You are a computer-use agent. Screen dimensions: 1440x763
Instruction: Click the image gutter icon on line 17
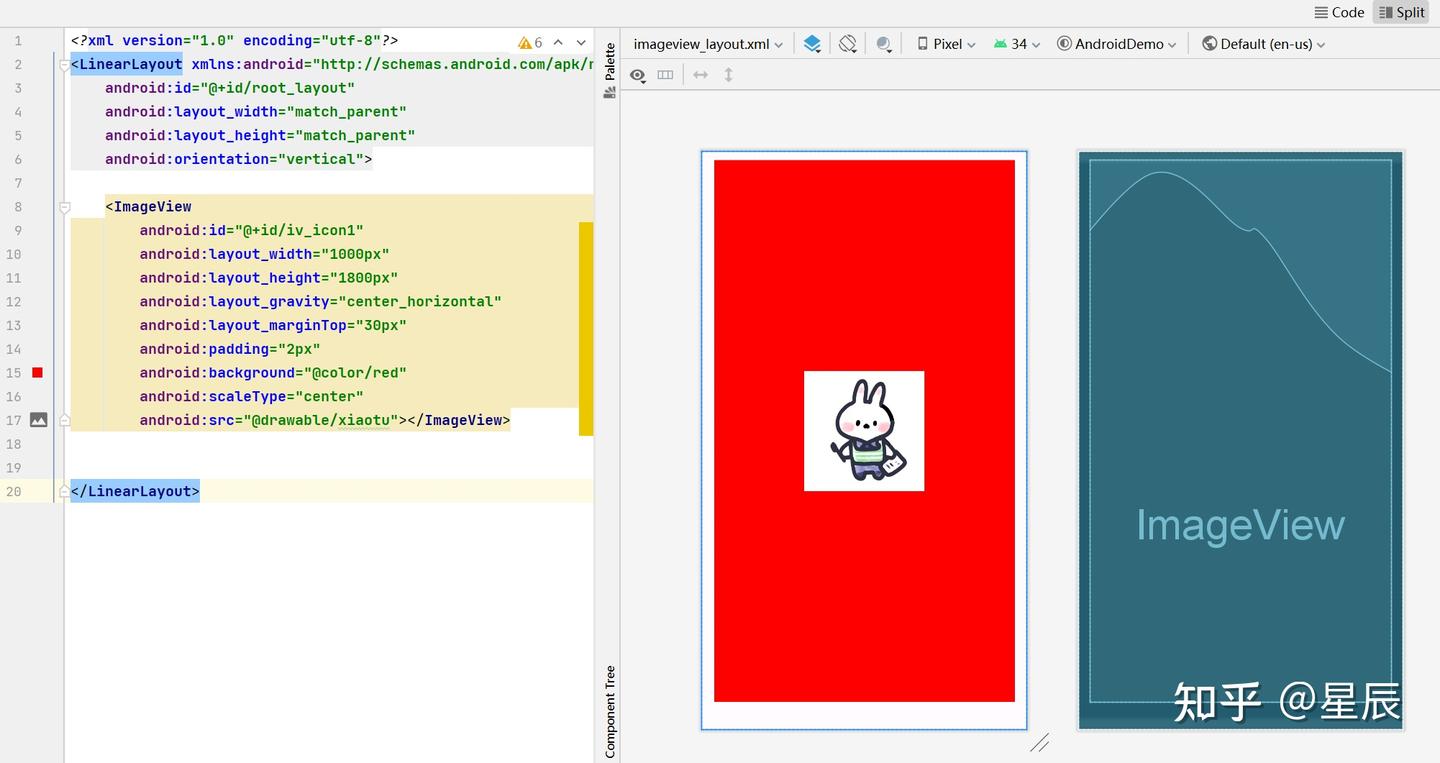tap(38, 420)
